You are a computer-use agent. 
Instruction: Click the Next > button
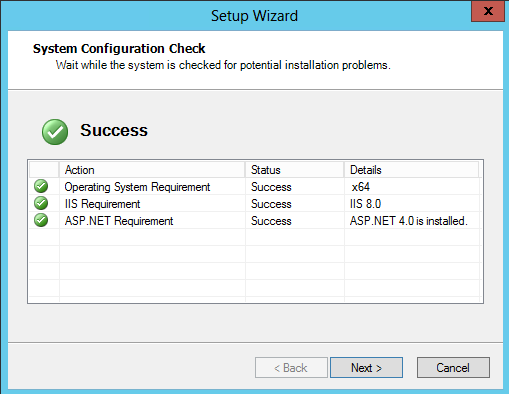pyautogui.click(x=366, y=368)
